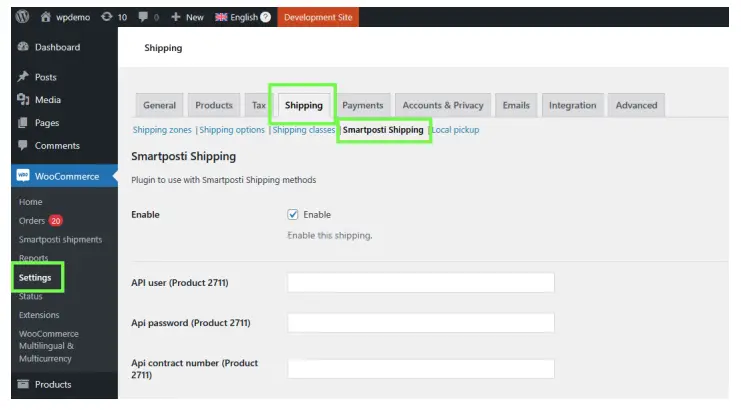Click the Dashboard gauge icon
The width and height of the screenshot is (741, 410).
pos(23,47)
